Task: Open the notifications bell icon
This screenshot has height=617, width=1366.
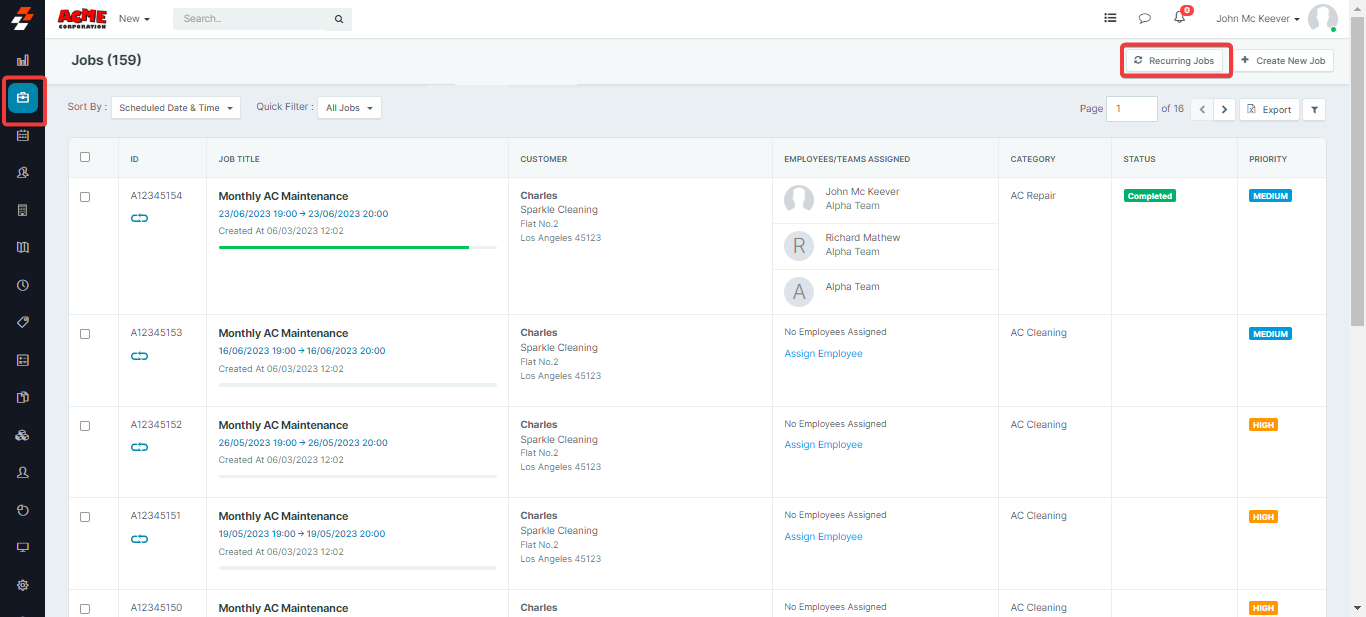Action: (x=1180, y=18)
